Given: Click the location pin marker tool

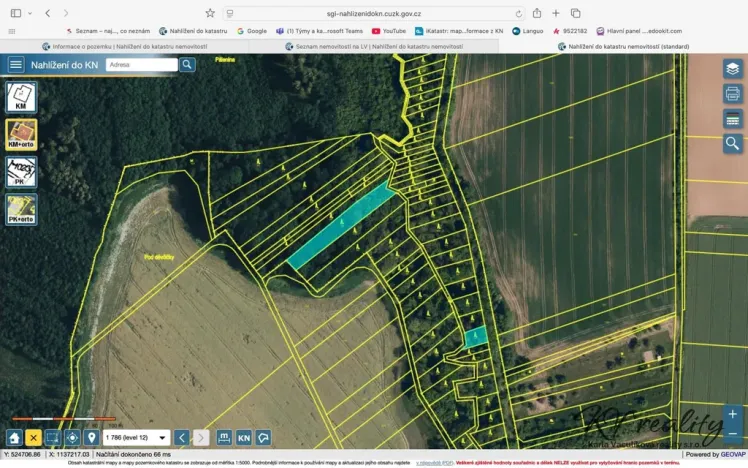Looking at the screenshot, I should click(91, 438).
